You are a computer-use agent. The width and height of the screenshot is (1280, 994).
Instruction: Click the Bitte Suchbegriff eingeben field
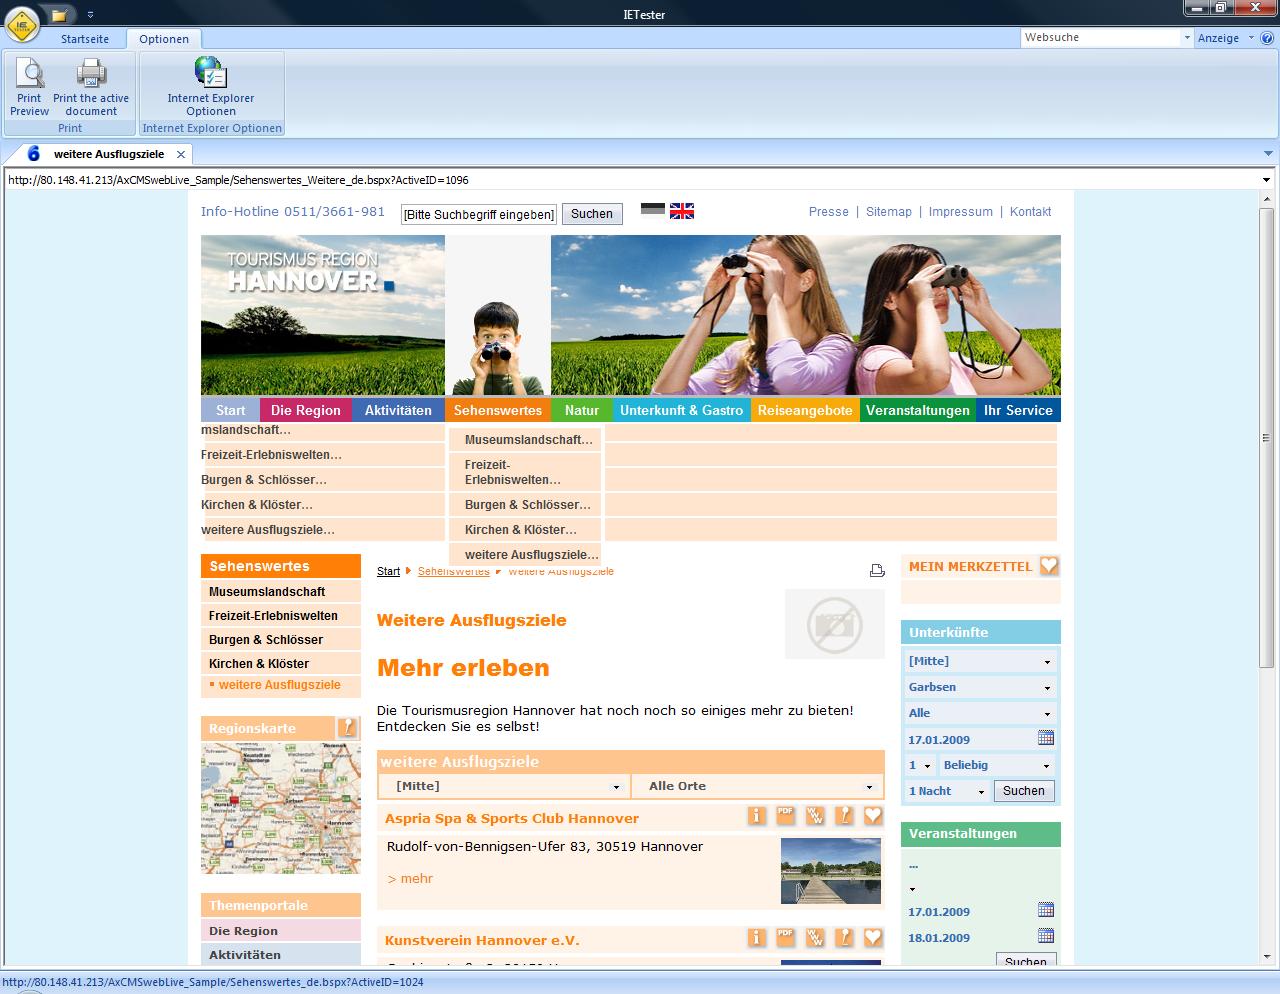(x=478, y=215)
